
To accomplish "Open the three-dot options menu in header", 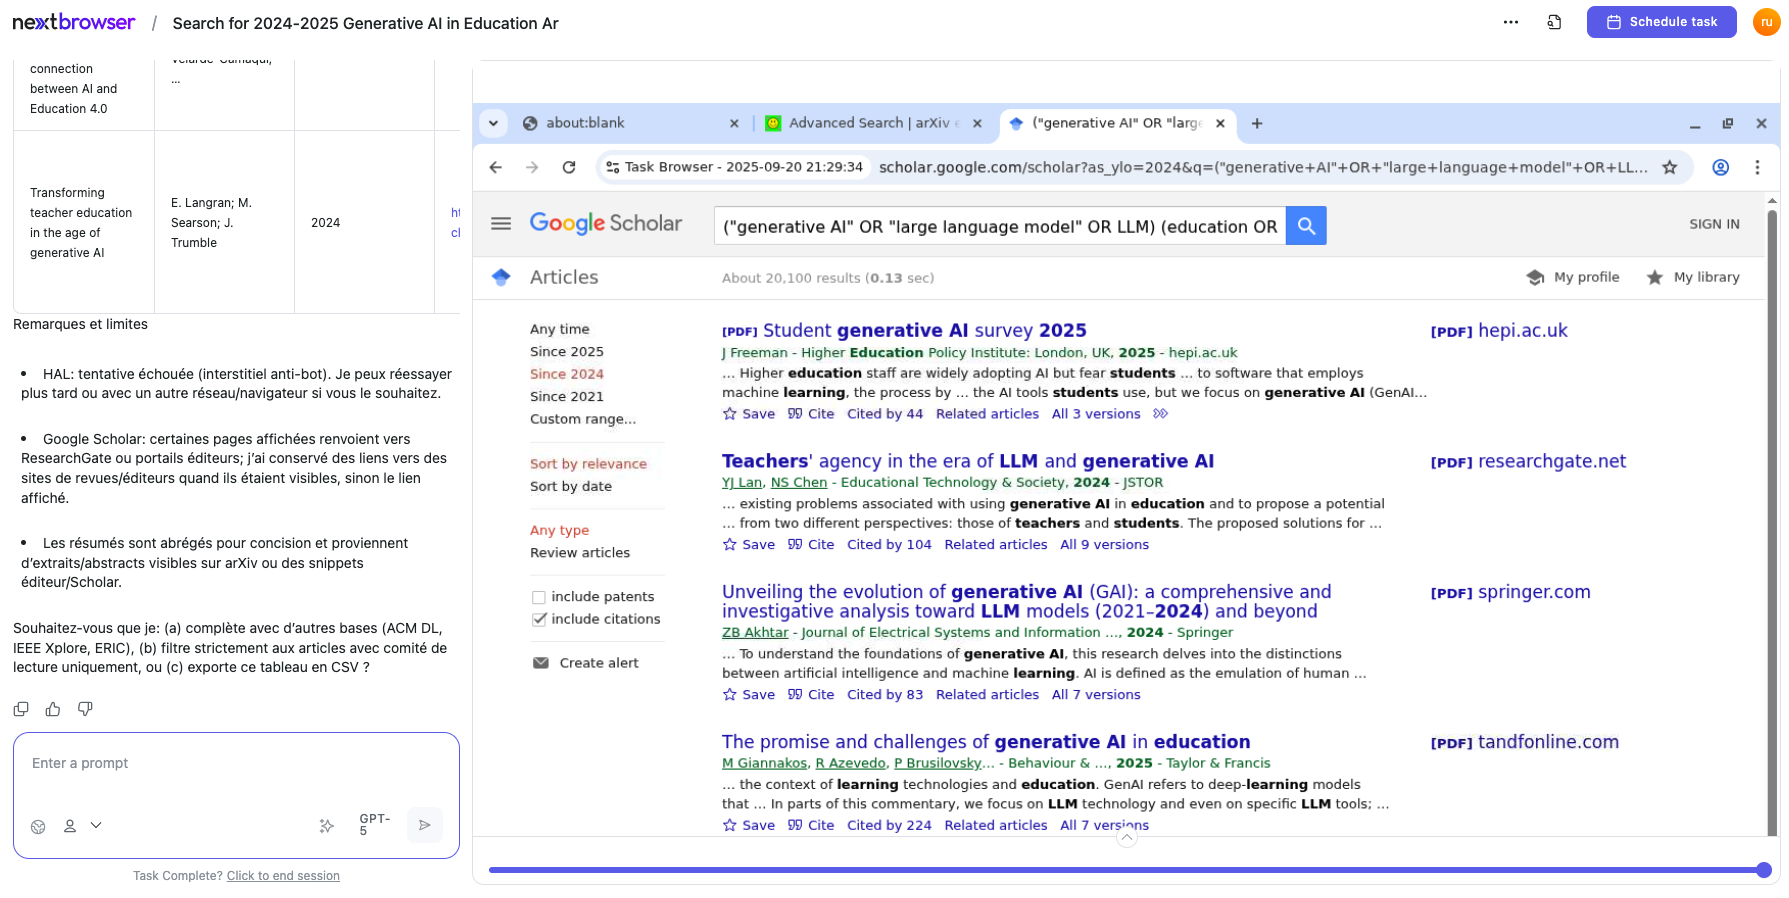I will [x=1510, y=22].
